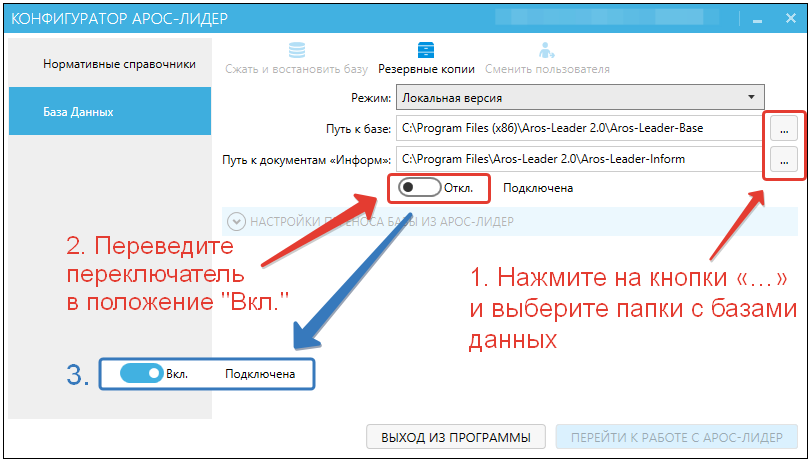
Task: Open the Резервные копии backup icon
Action: (426, 50)
